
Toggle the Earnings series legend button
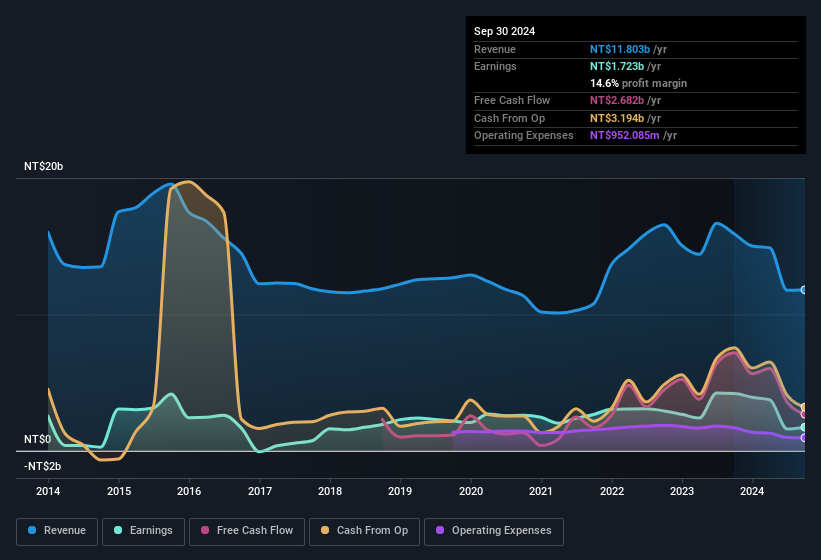pyautogui.click(x=143, y=531)
